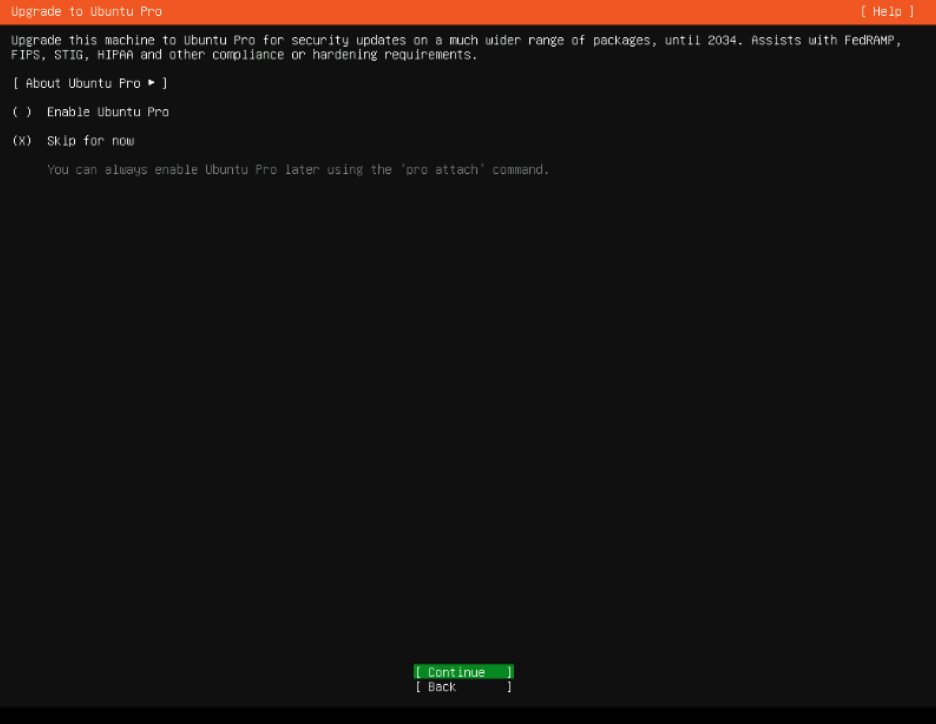Click the description mentioning FedRAMP compliance
This screenshot has width=936, height=724.
[x=456, y=47]
